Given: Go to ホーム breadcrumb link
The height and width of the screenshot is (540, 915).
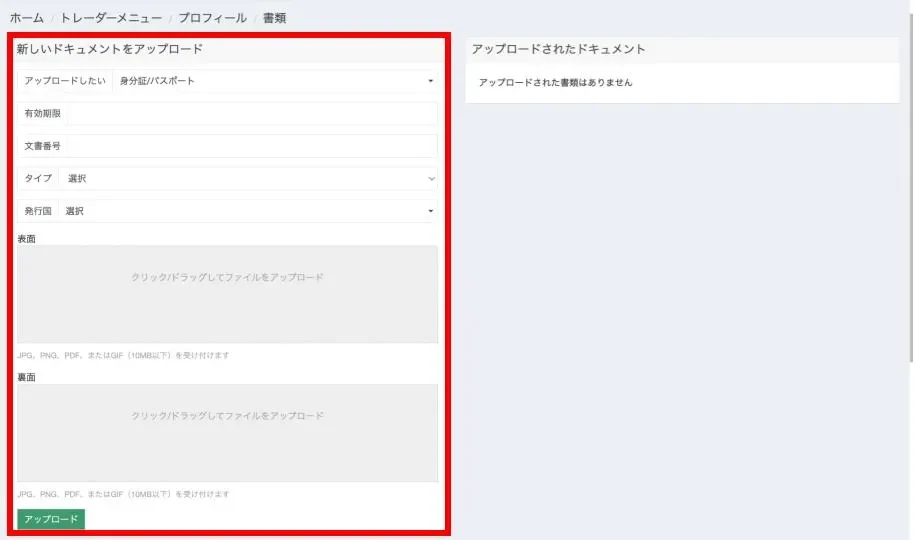Looking at the screenshot, I should tap(27, 18).
